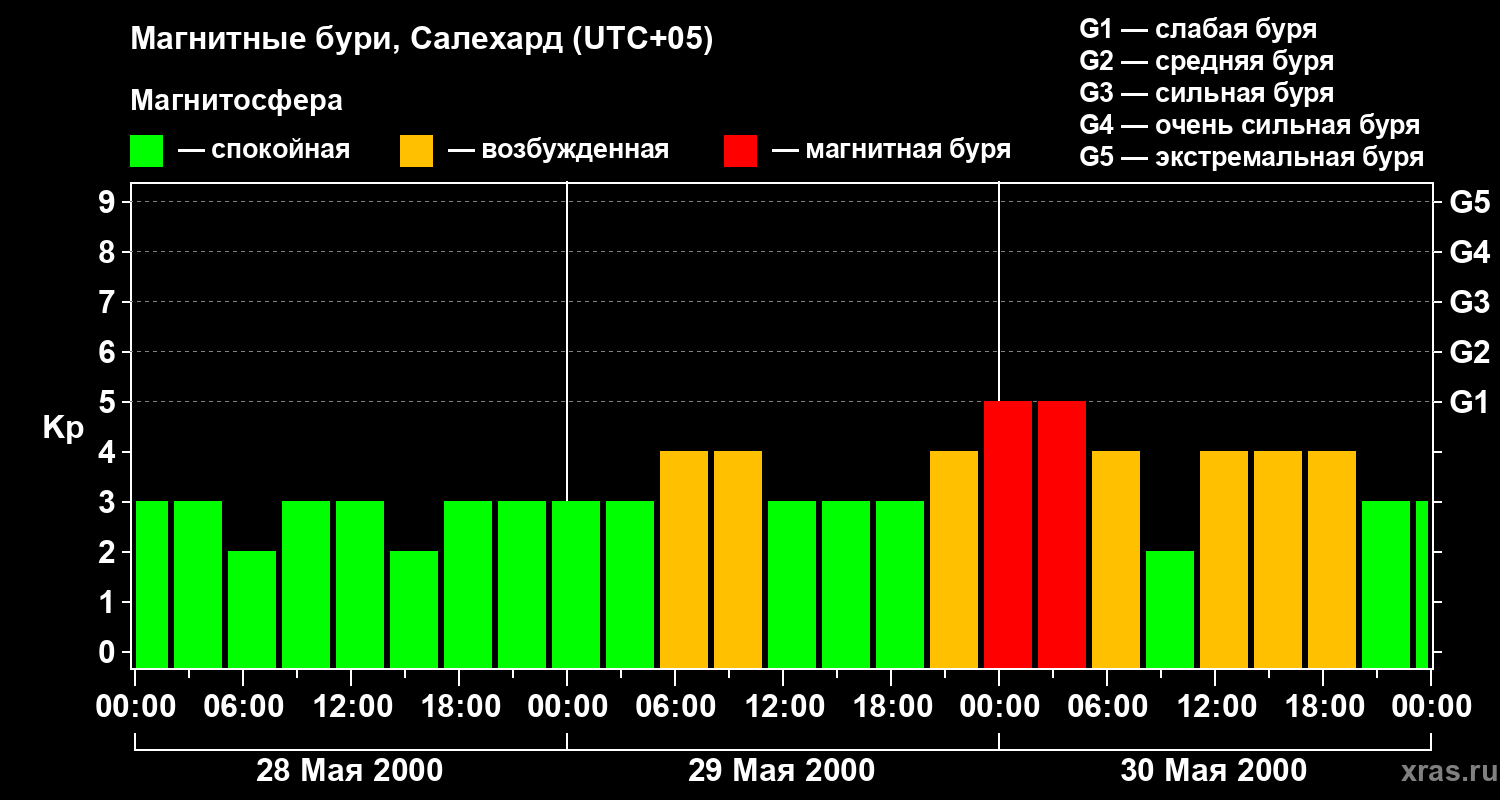1500x800 pixels.
Task: Click the red 'магнитная буря' legend swatch
Action: coord(740,151)
